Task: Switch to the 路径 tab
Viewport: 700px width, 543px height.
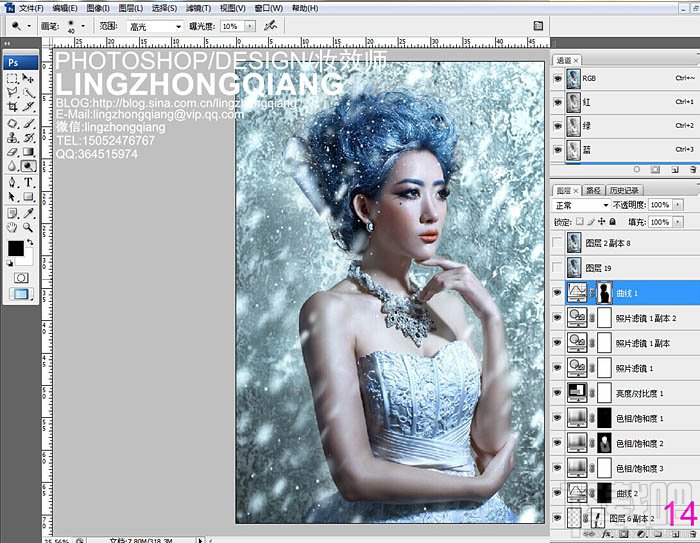Action: pyautogui.click(x=593, y=190)
